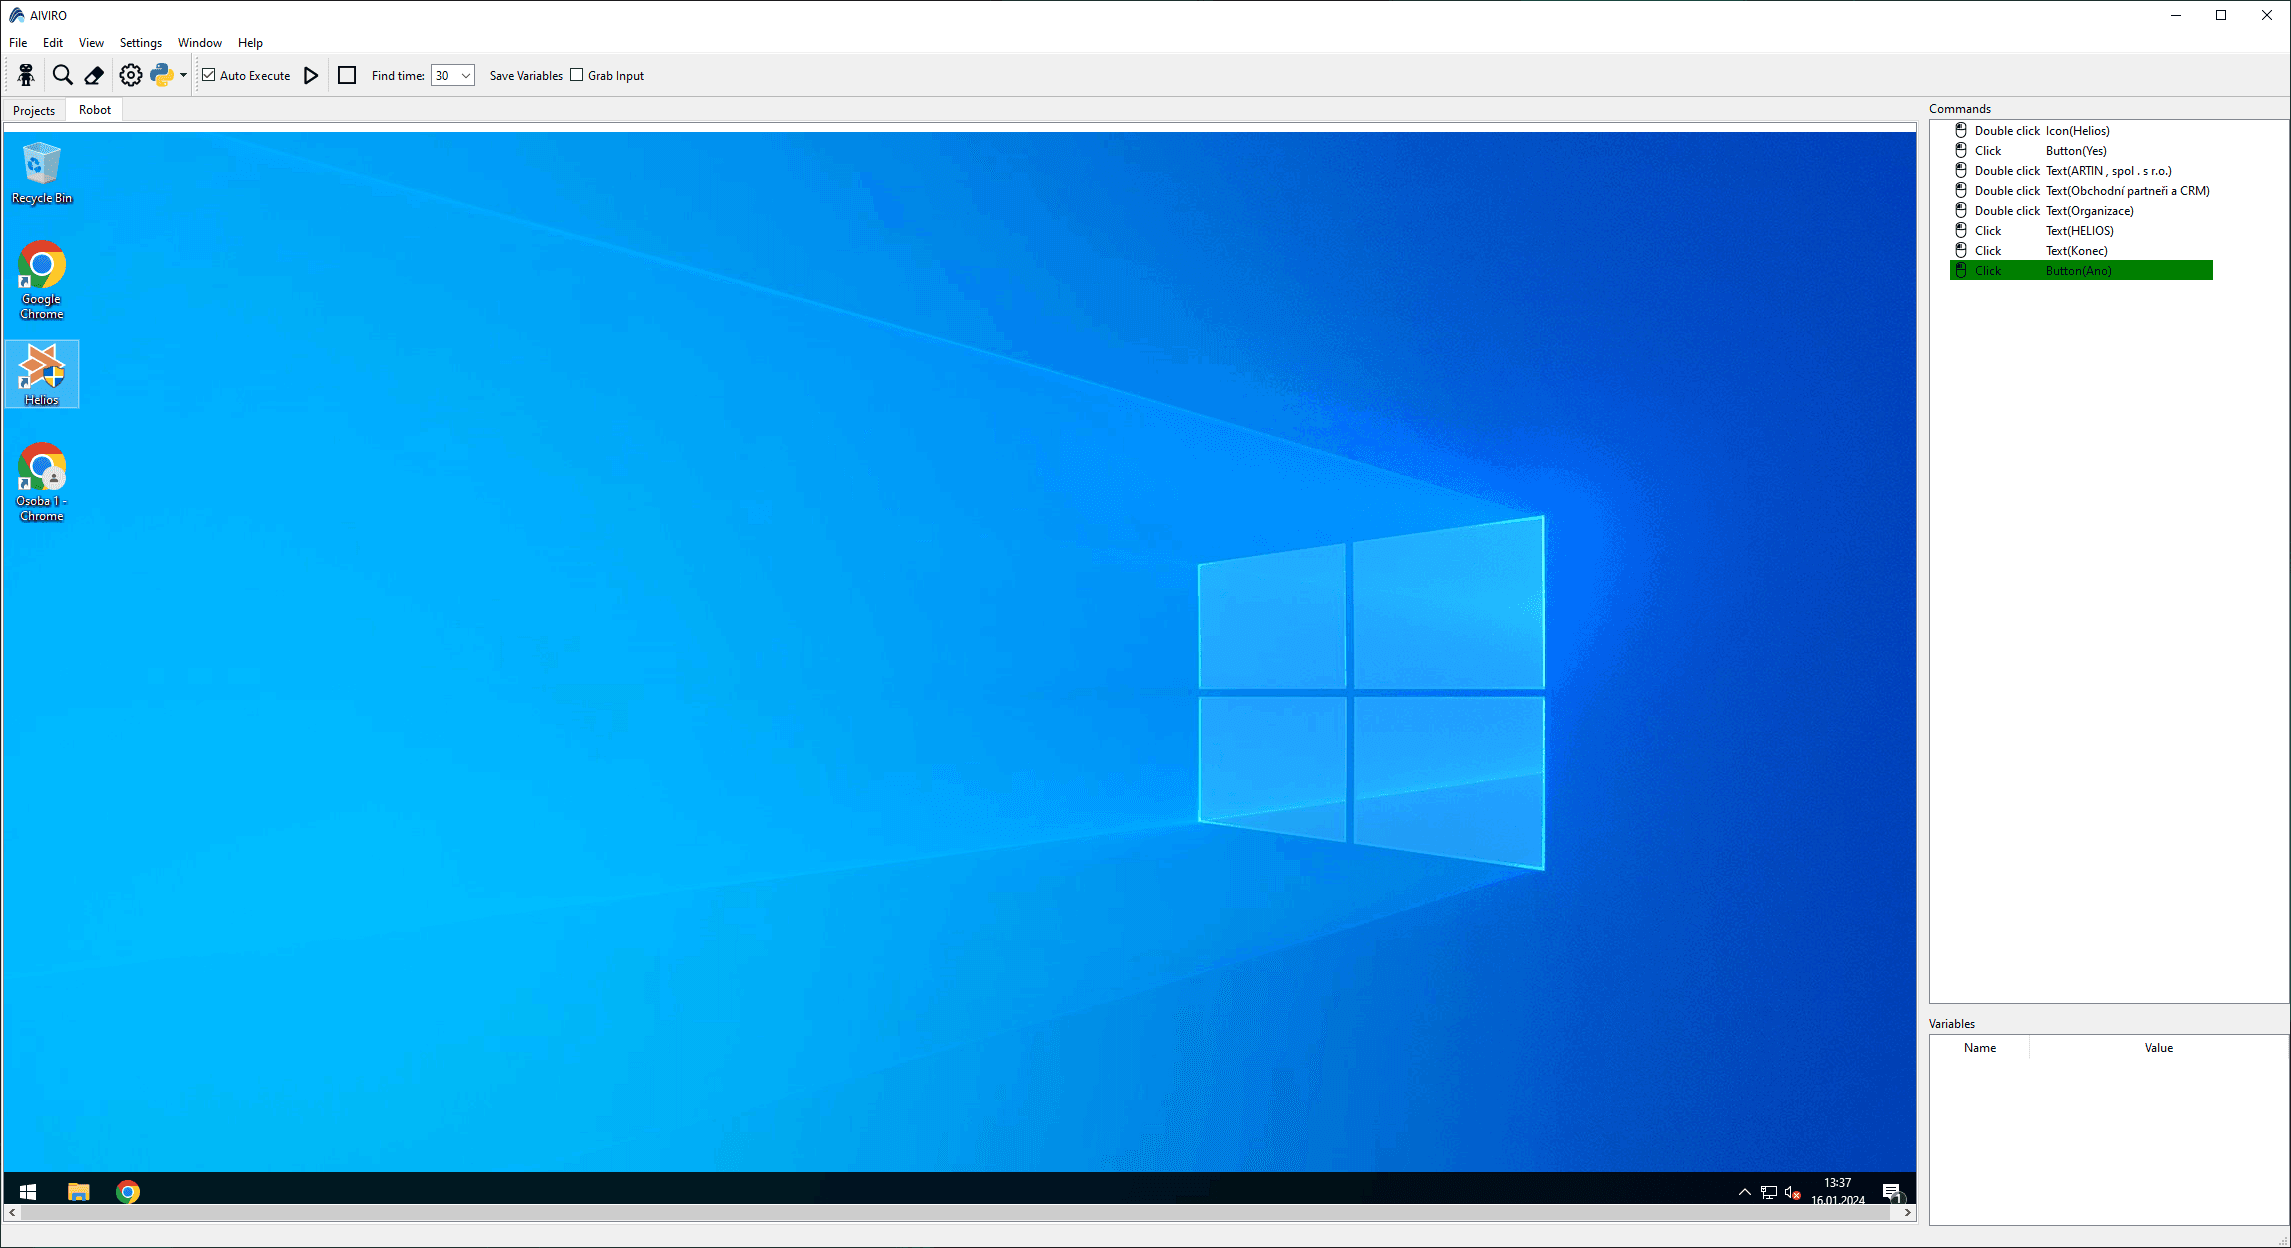
Task: Switch to the Projects tab
Action: pos(34,110)
